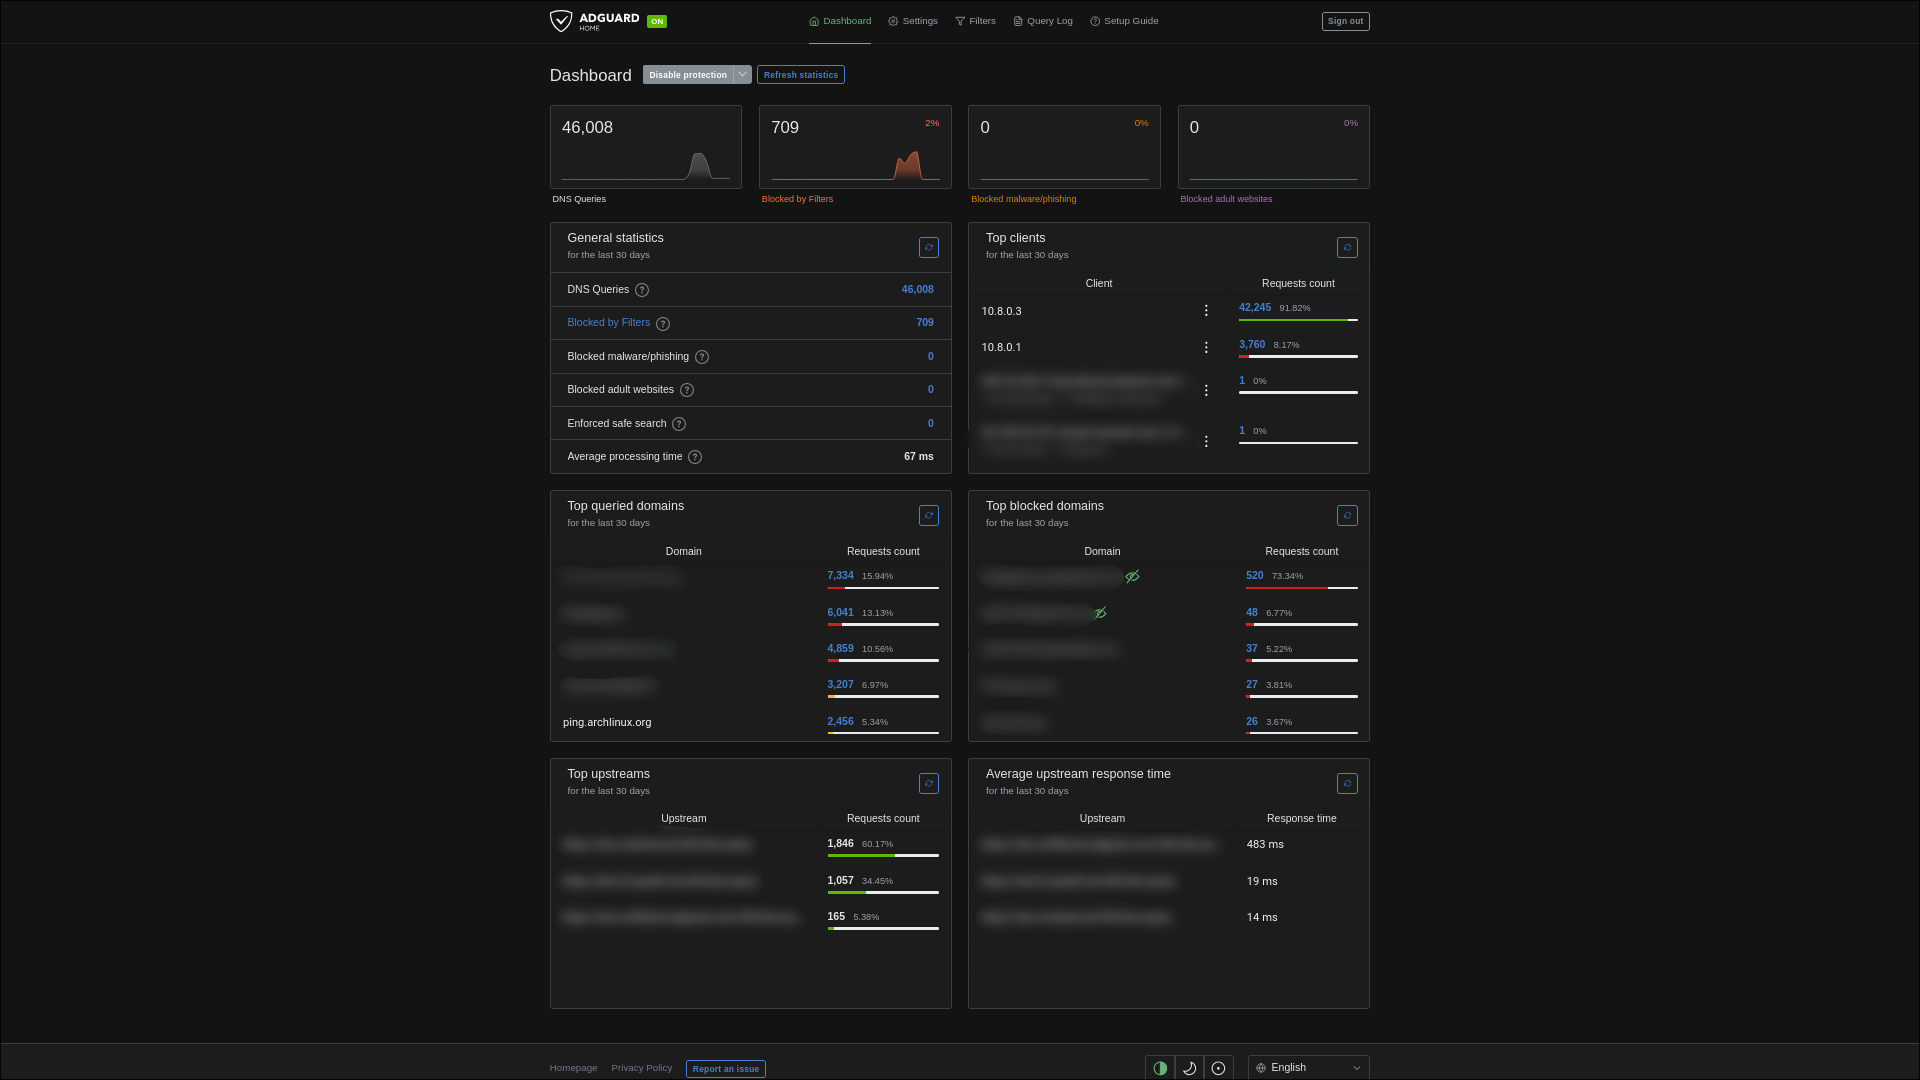Click the 42,245 requests count for 10.8.0.3
Viewport: 1920px width, 1080px height.
tap(1254, 308)
